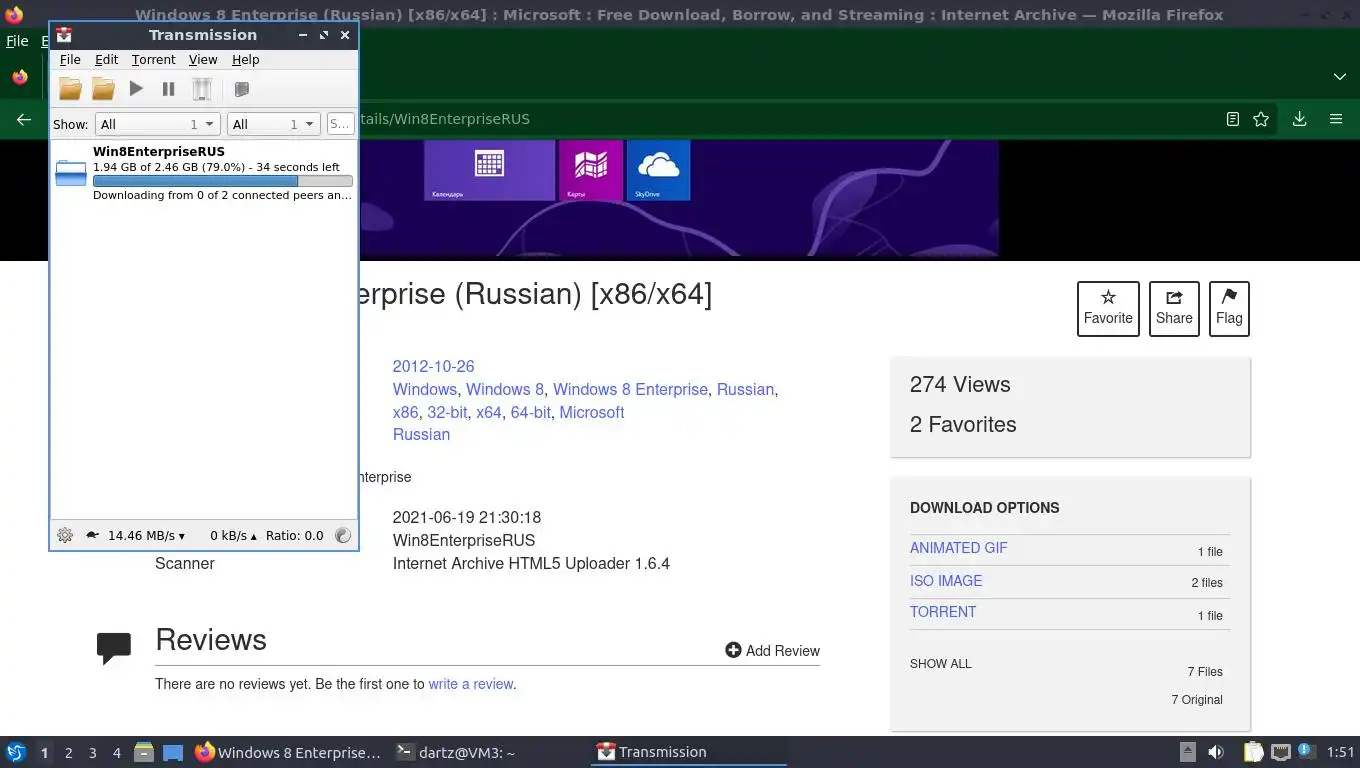Expand the first Show All activity filter dropdown
This screenshot has width=1360, height=768.
pos(157,124)
